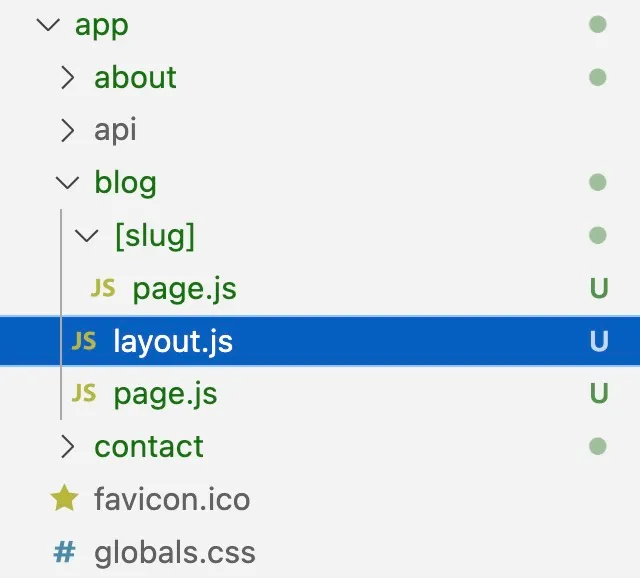Open the globals.css file
The height and width of the screenshot is (578, 640).
coord(175,552)
